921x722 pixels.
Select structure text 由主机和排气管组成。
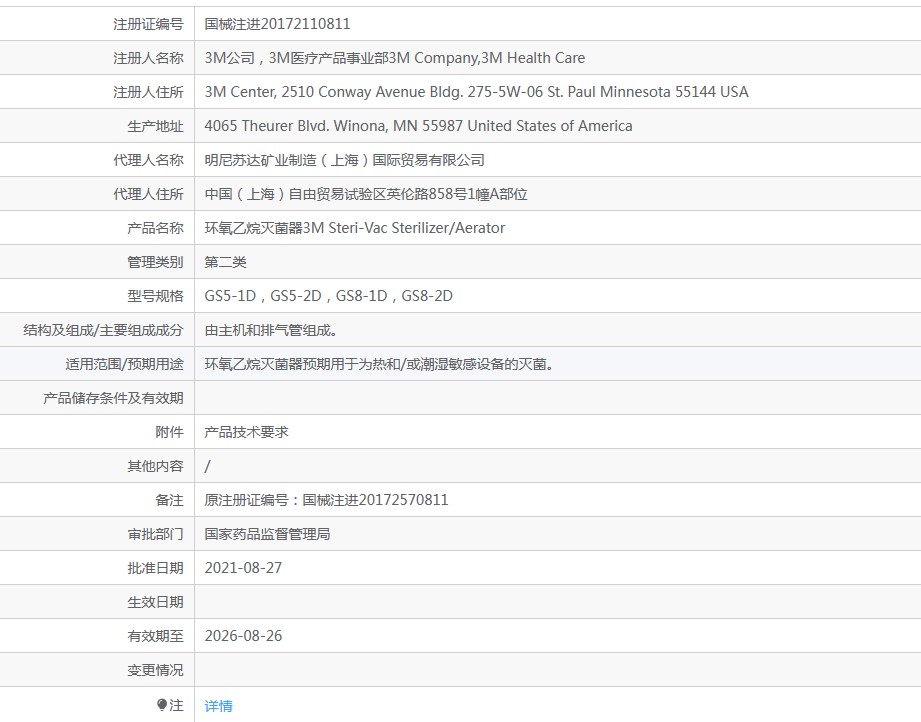[271, 331]
